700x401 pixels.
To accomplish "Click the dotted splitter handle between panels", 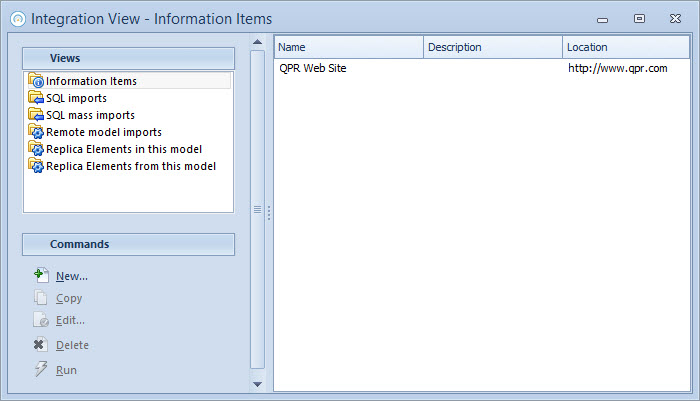I will pos(269,213).
